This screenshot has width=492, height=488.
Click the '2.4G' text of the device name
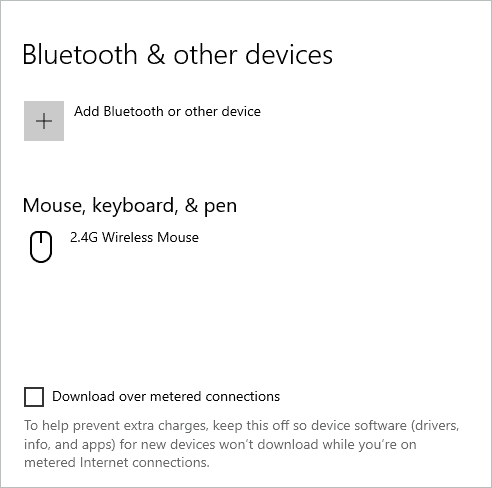[84, 237]
